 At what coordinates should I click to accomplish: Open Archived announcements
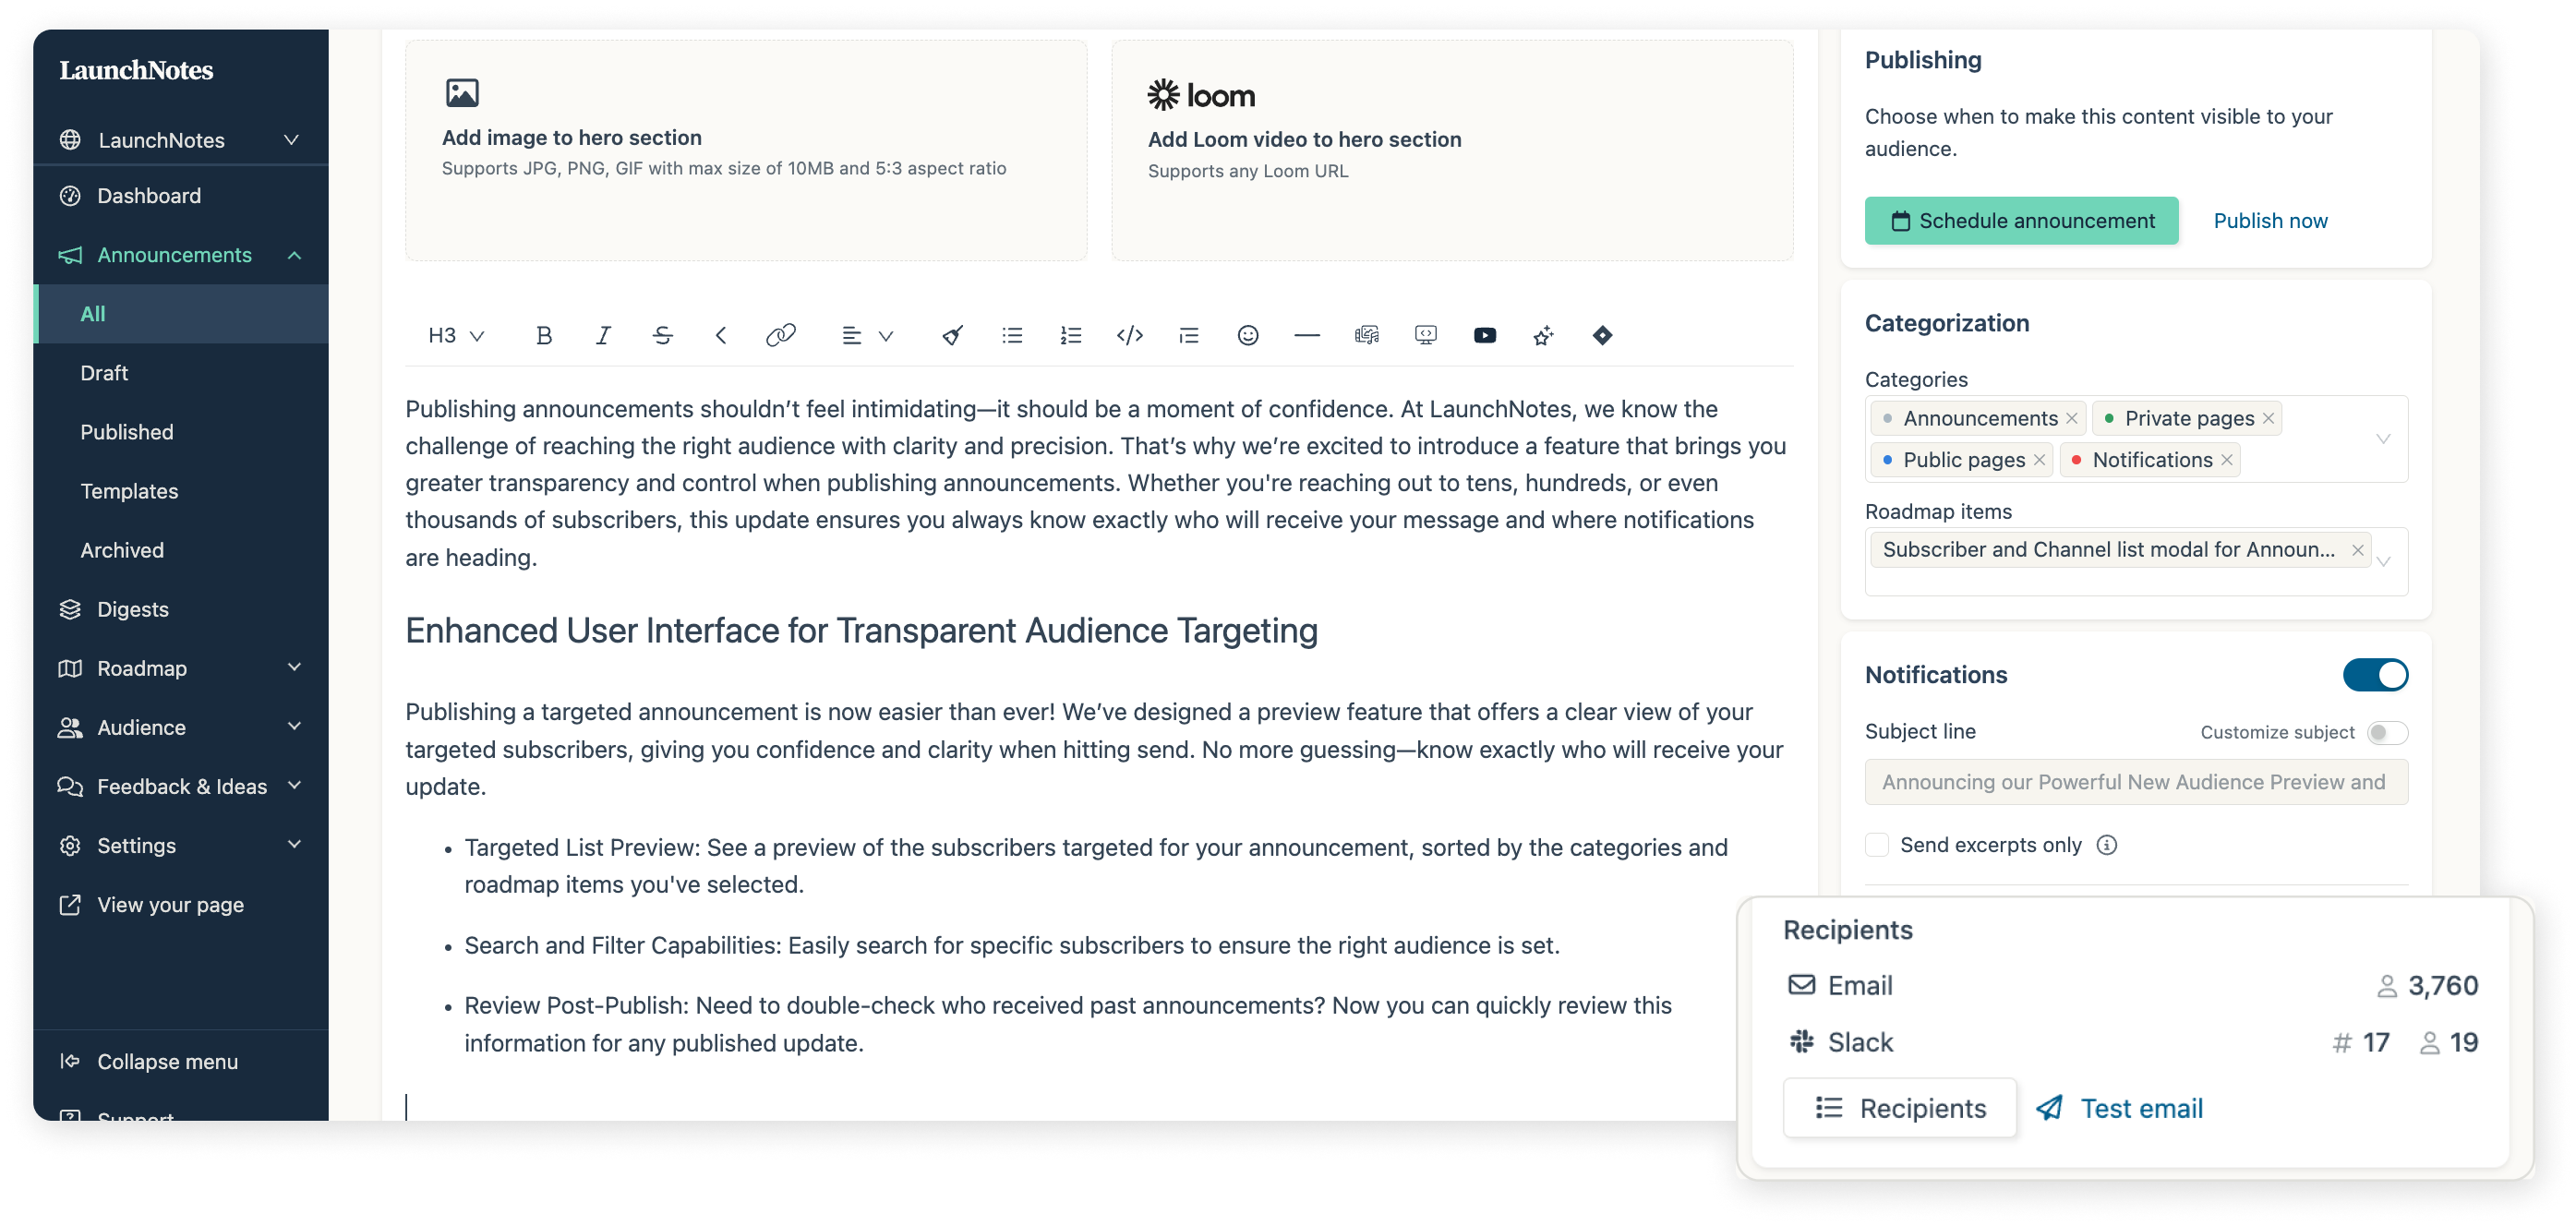pyautogui.click(x=180, y=550)
